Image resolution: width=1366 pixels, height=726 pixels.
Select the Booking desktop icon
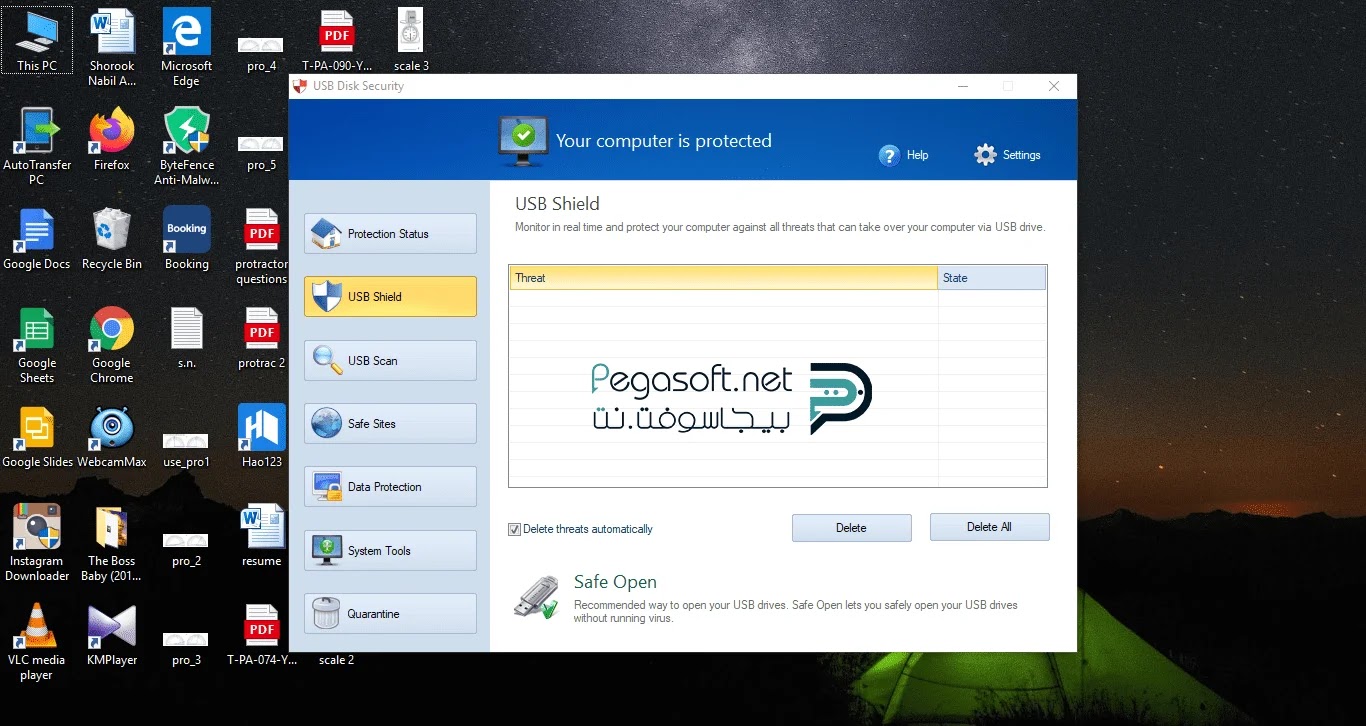187,238
